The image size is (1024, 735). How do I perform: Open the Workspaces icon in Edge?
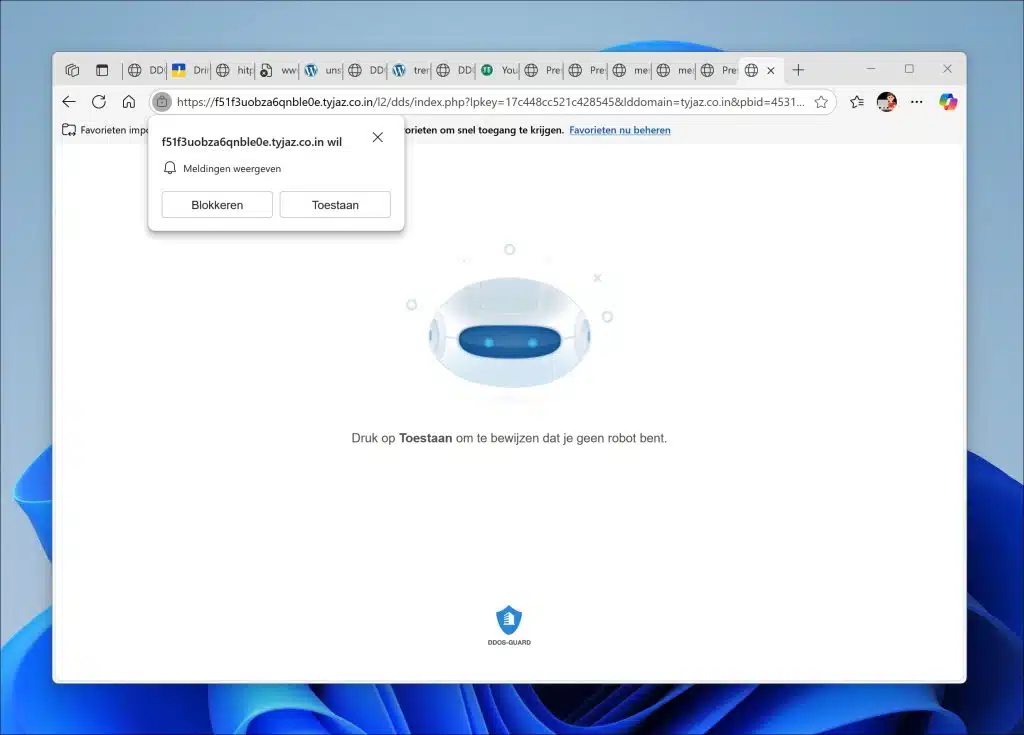tap(72, 70)
